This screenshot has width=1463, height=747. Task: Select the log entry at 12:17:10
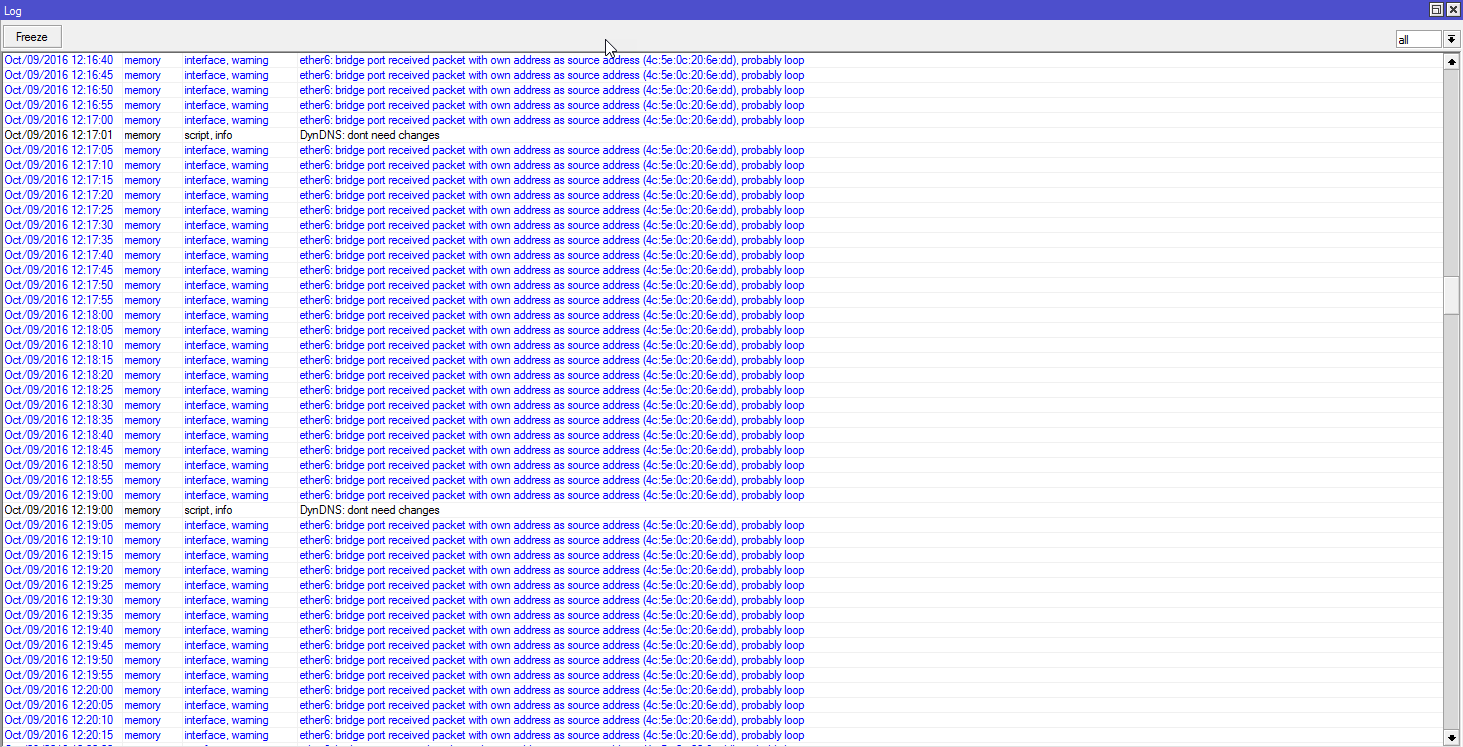723,165
